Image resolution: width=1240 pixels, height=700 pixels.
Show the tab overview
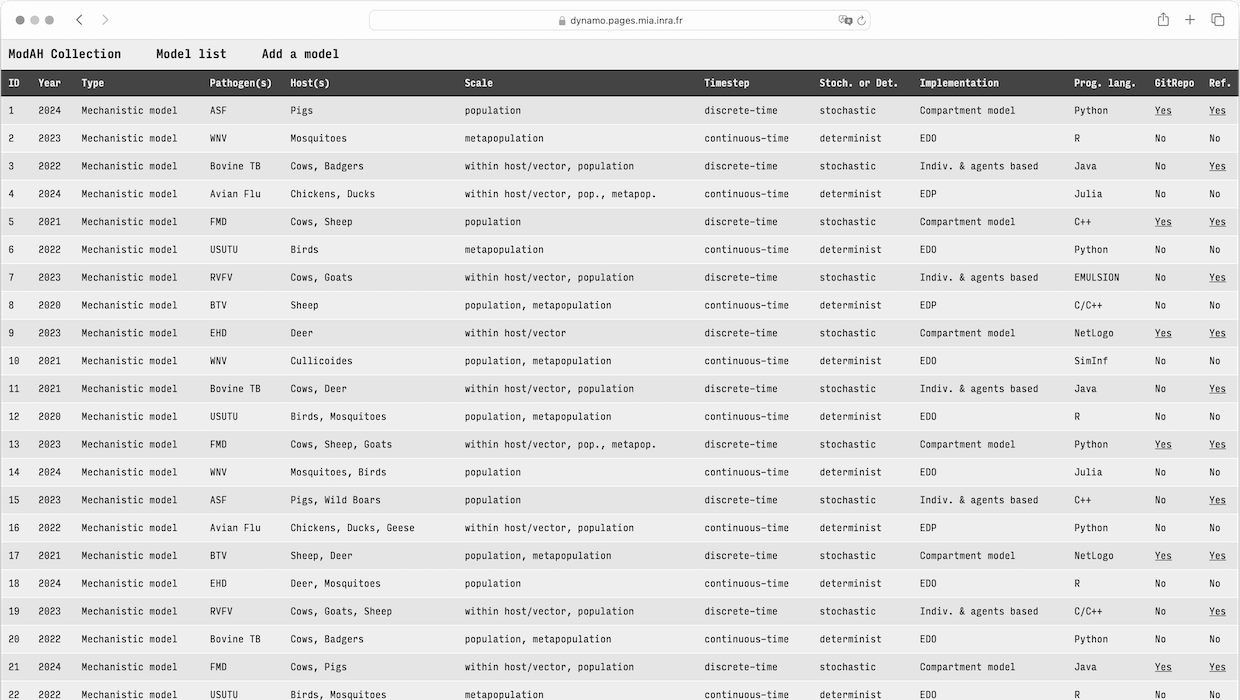(x=1217, y=20)
